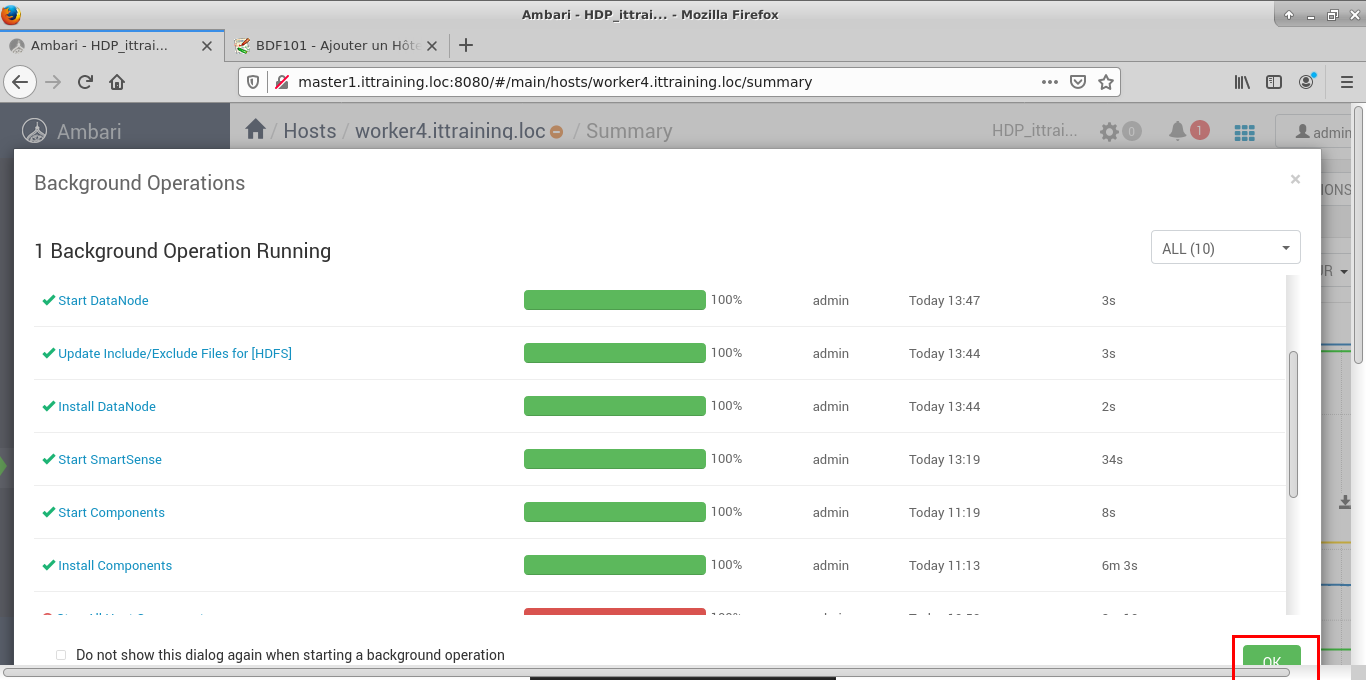Viewport: 1366px width, 680px height.
Task: Open the page actions ellipsis menu
Action: click(1049, 82)
